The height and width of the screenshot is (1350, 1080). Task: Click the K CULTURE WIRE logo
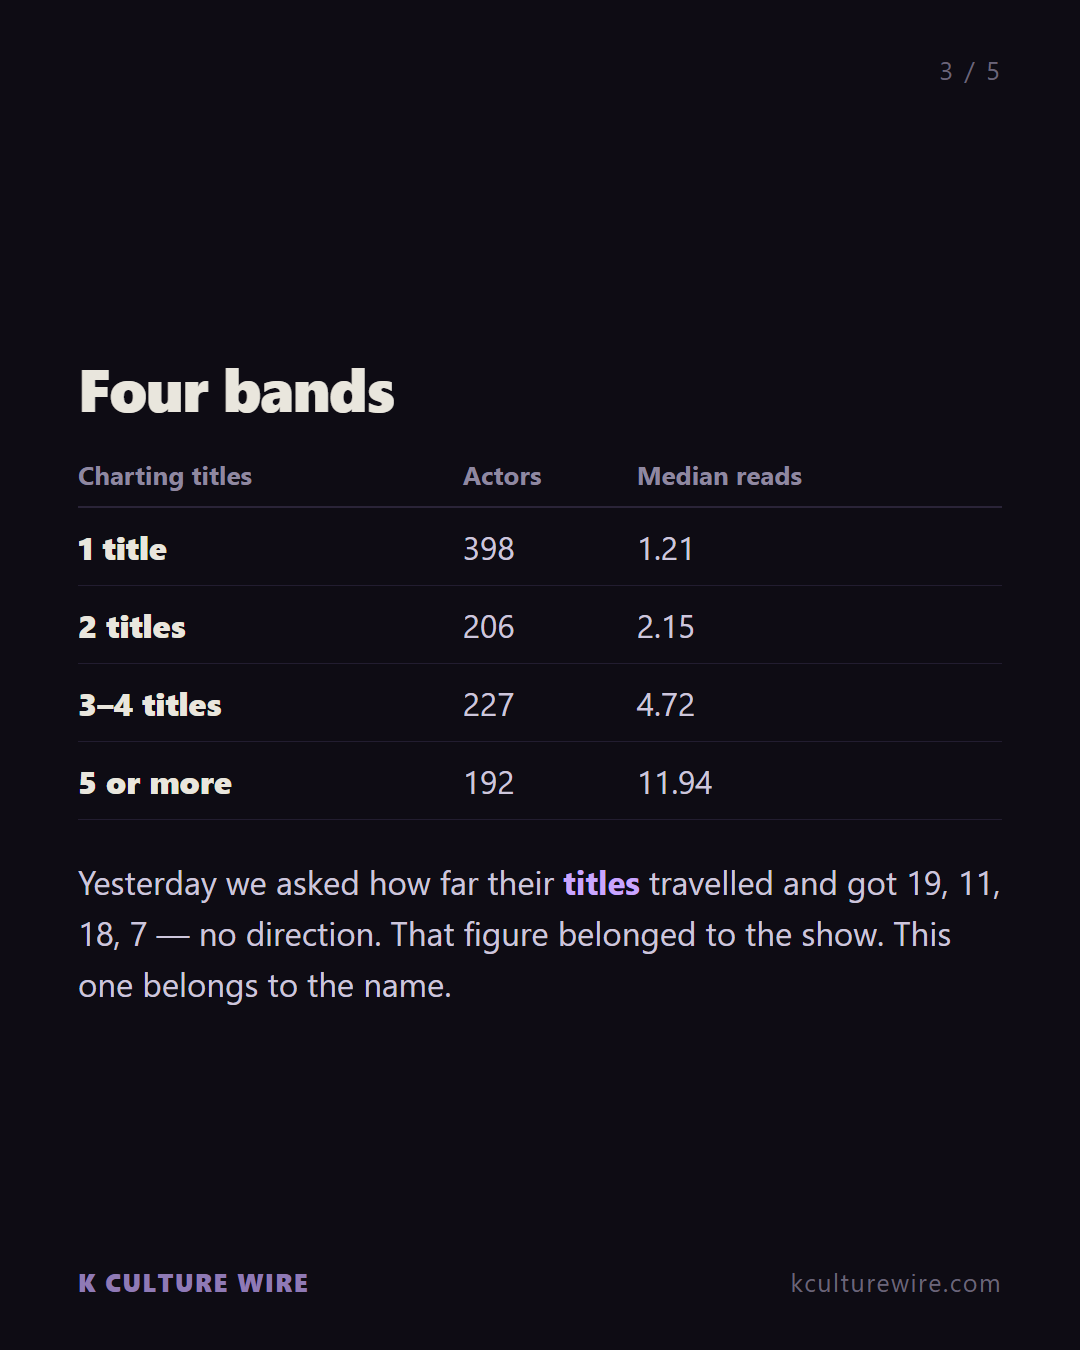point(193,1283)
